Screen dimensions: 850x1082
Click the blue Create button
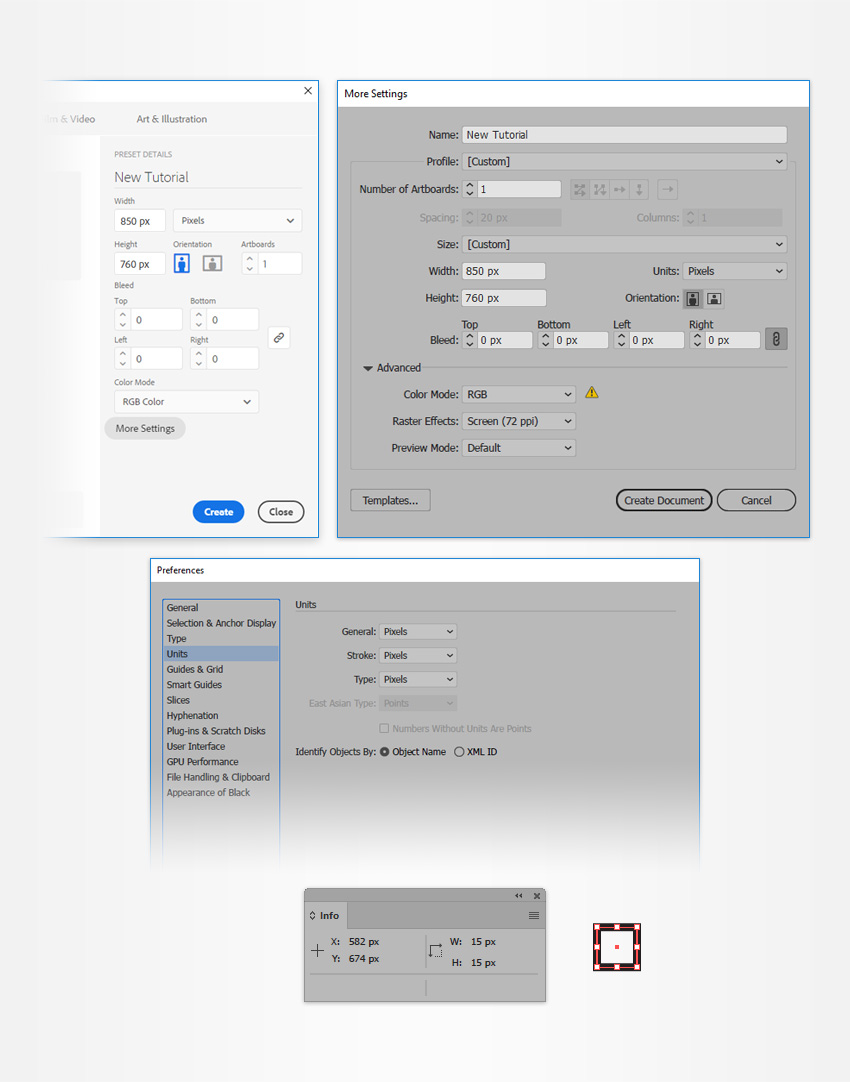click(219, 512)
